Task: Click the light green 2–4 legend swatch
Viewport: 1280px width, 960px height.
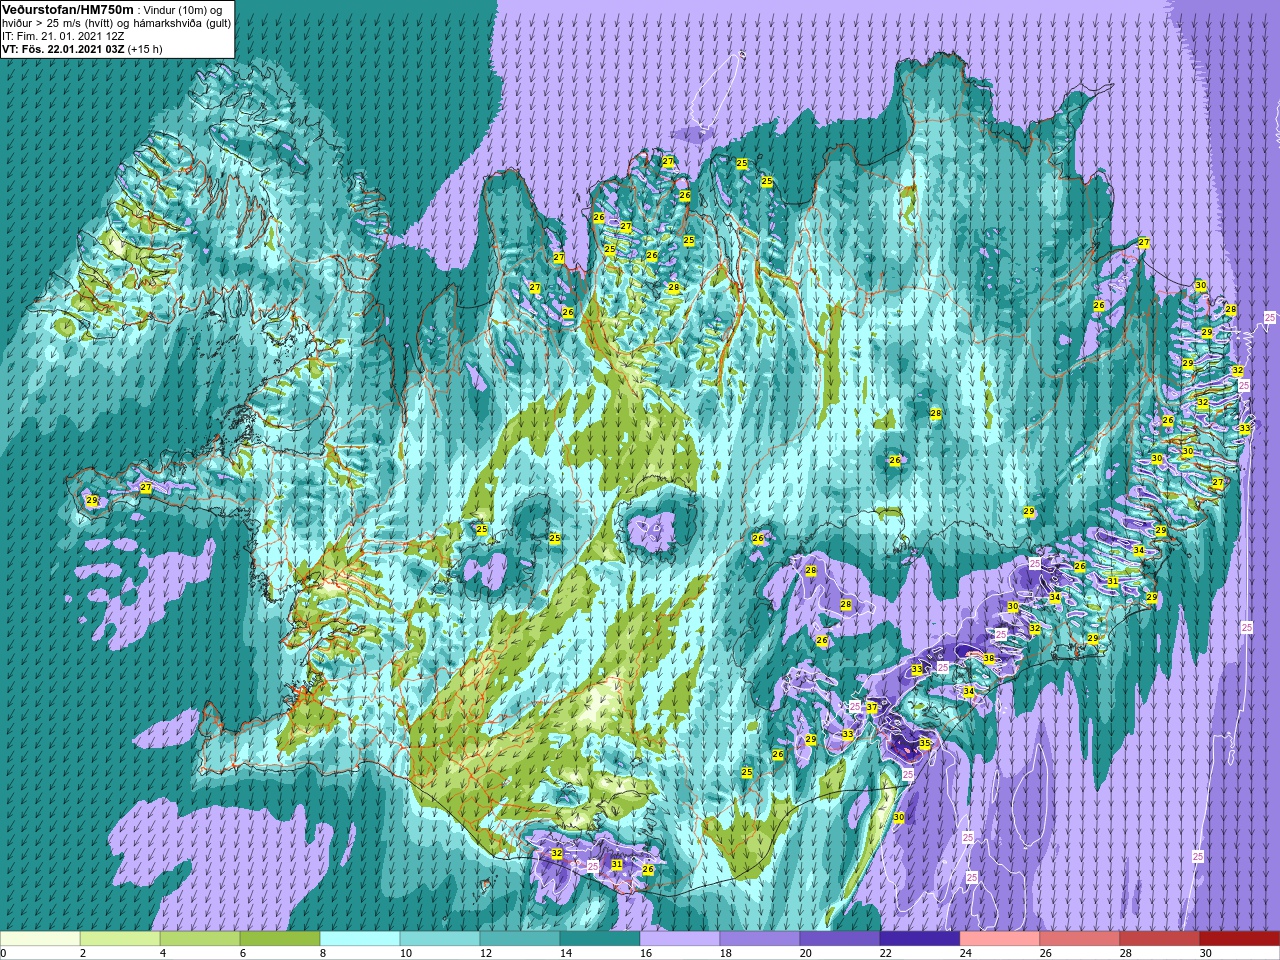Action: pos(120,939)
